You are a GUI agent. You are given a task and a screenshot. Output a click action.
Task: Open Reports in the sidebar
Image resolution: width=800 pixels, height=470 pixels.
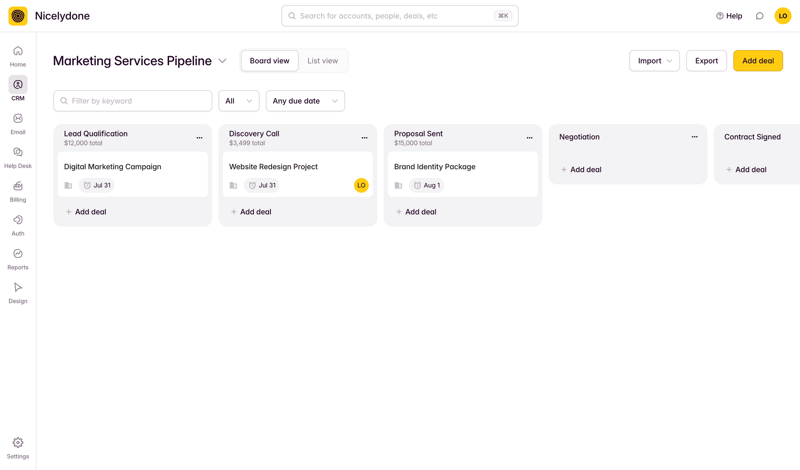click(18, 259)
